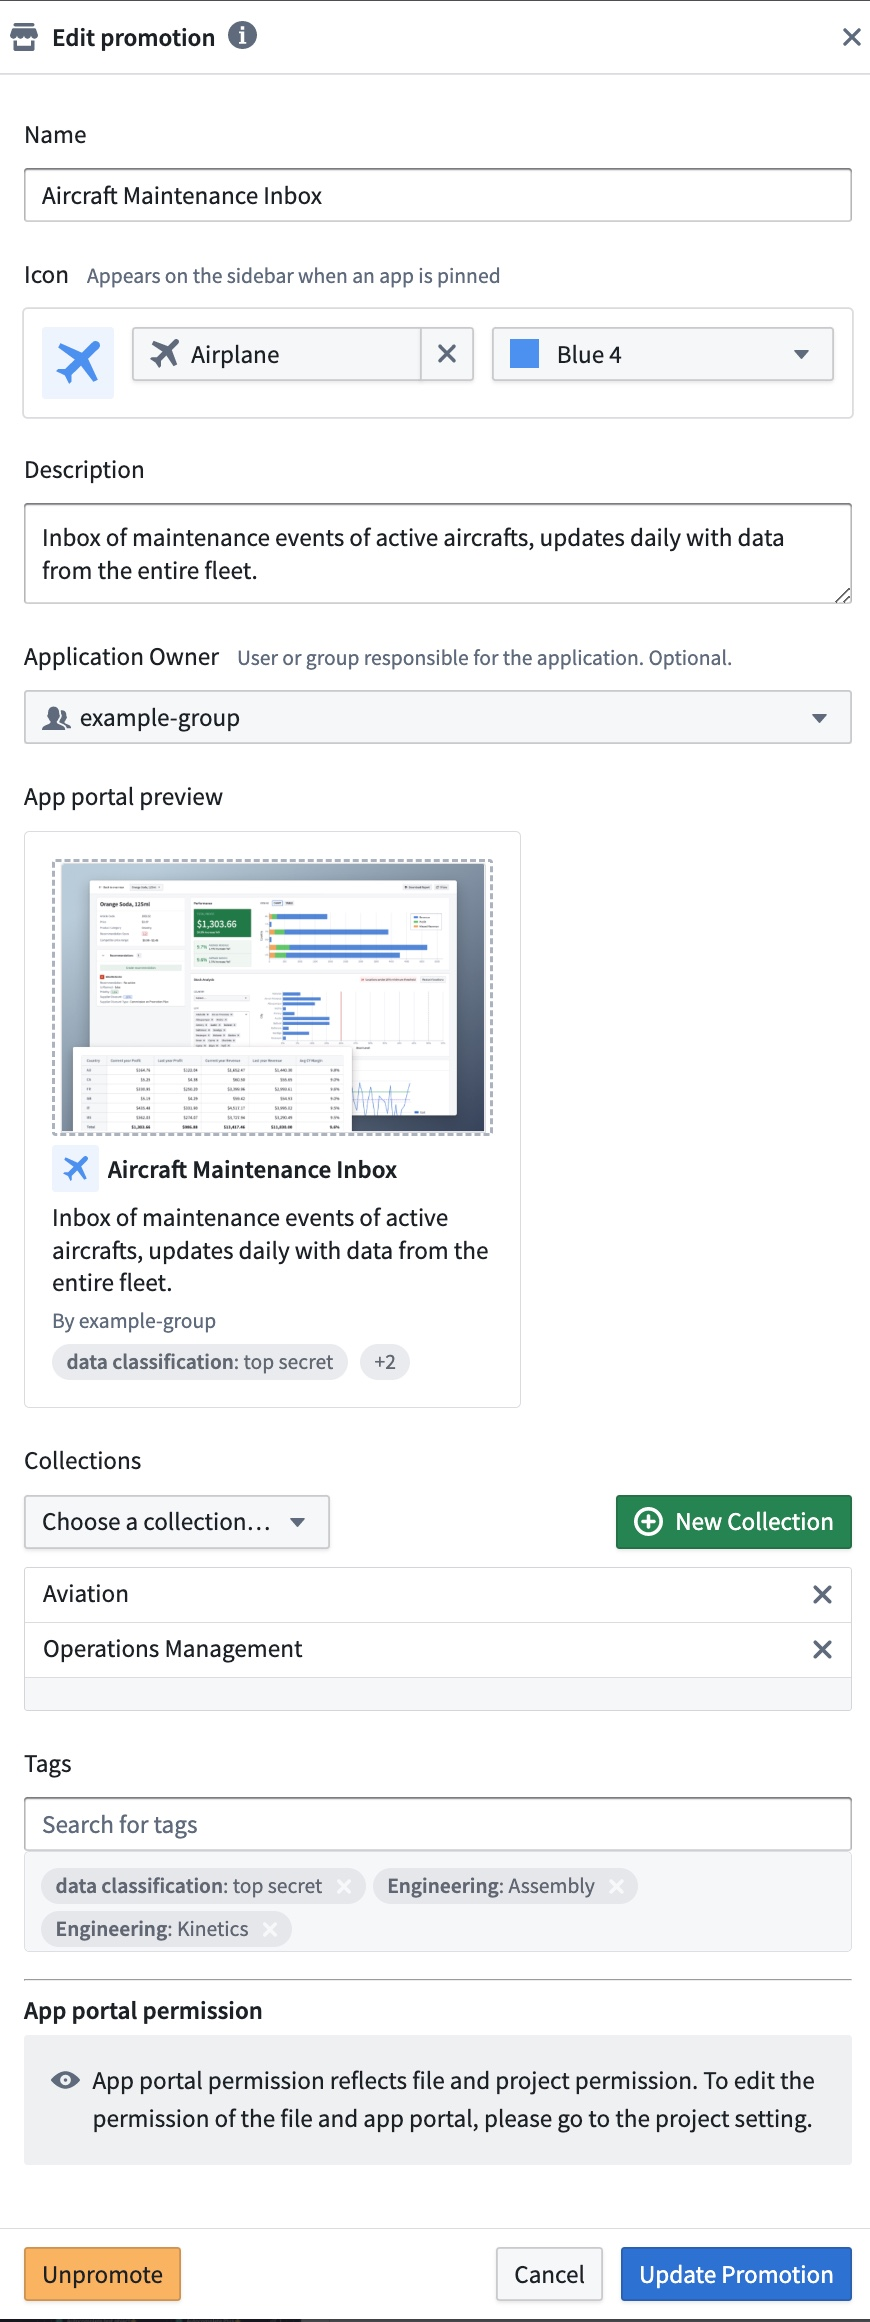Clear the Airplane icon selection

point(447,354)
